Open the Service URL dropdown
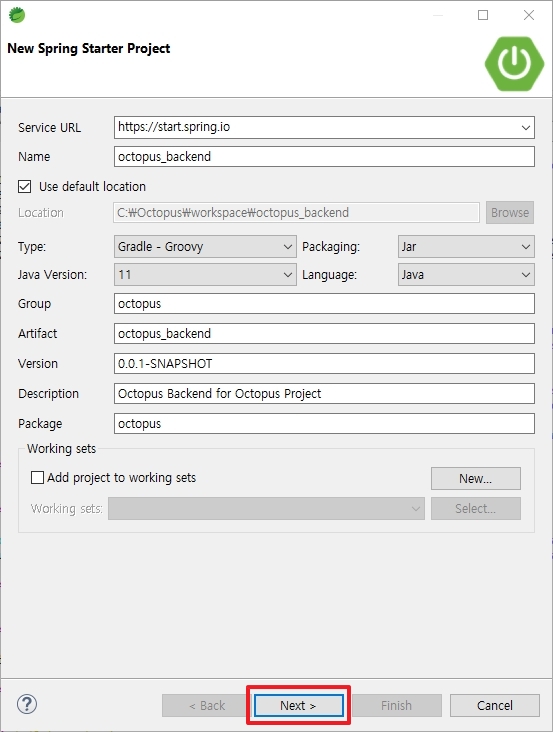Viewport: 553px width, 732px height. click(x=525, y=127)
